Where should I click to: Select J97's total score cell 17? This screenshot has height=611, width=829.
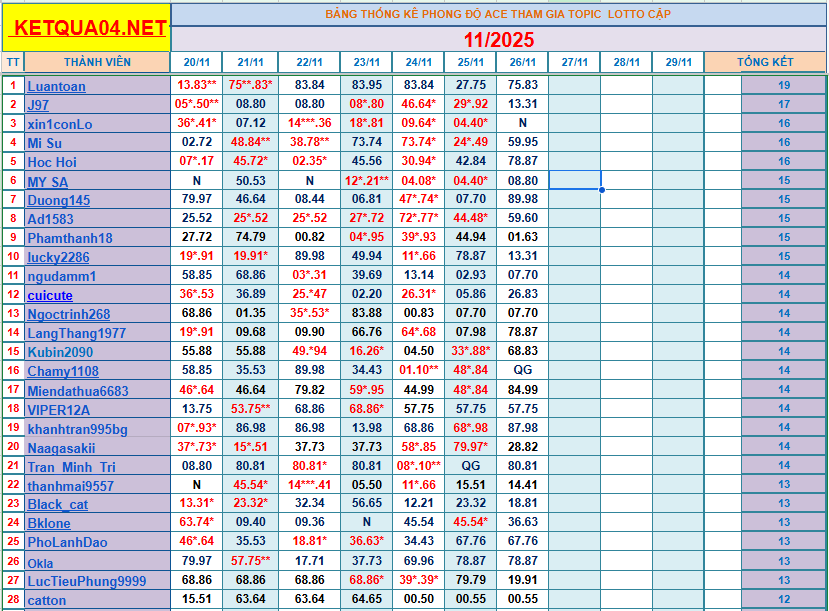[x=783, y=105]
